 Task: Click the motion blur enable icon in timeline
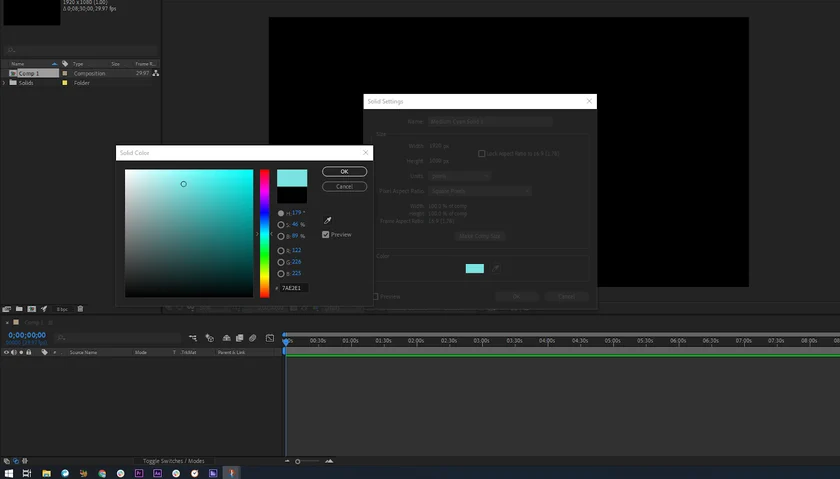coord(253,338)
